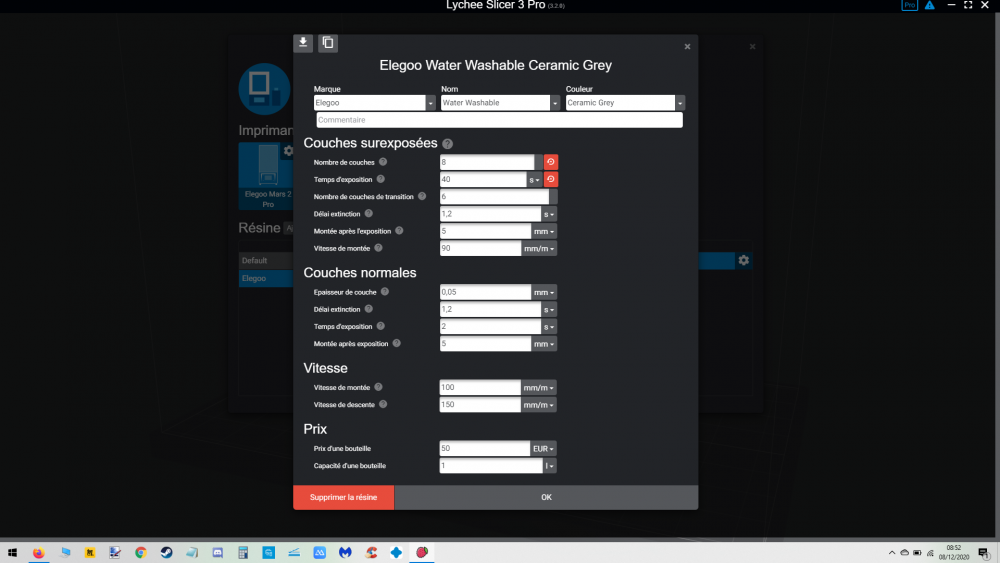Open Firefox from the taskbar
Image resolution: width=1000 pixels, height=563 pixels.
coord(39,552)
